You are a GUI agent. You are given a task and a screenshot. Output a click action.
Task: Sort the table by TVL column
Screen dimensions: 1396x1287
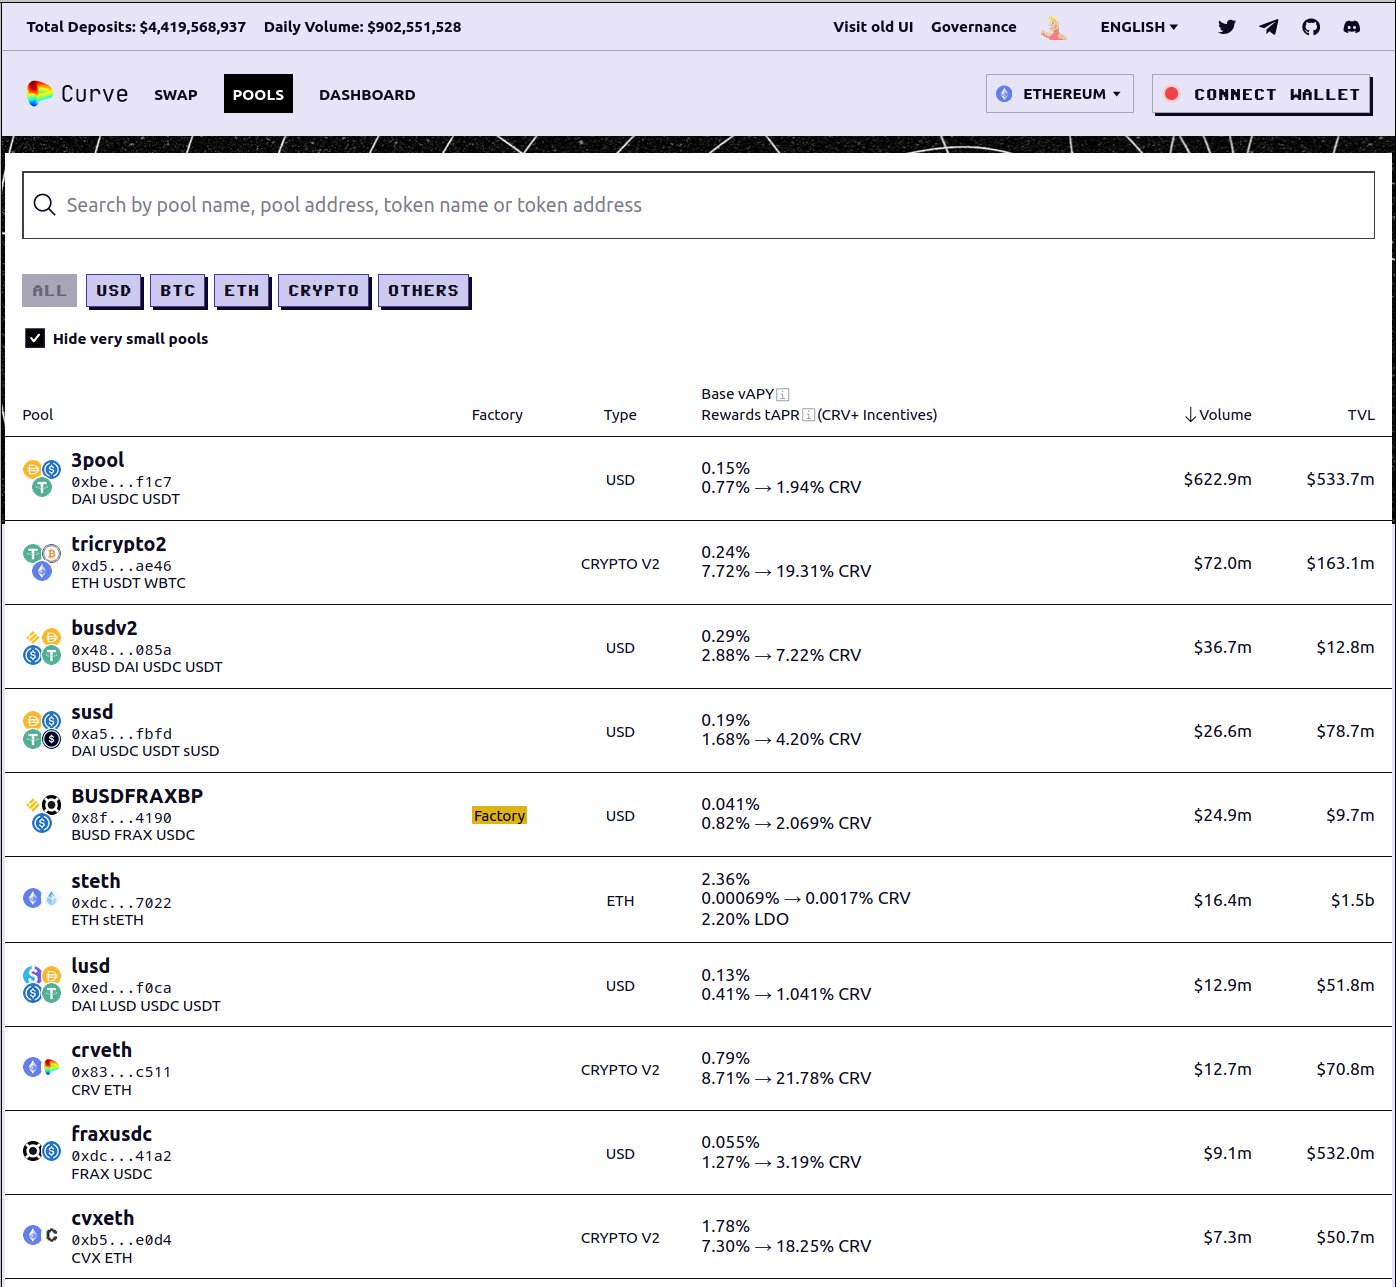point(1360,415)
